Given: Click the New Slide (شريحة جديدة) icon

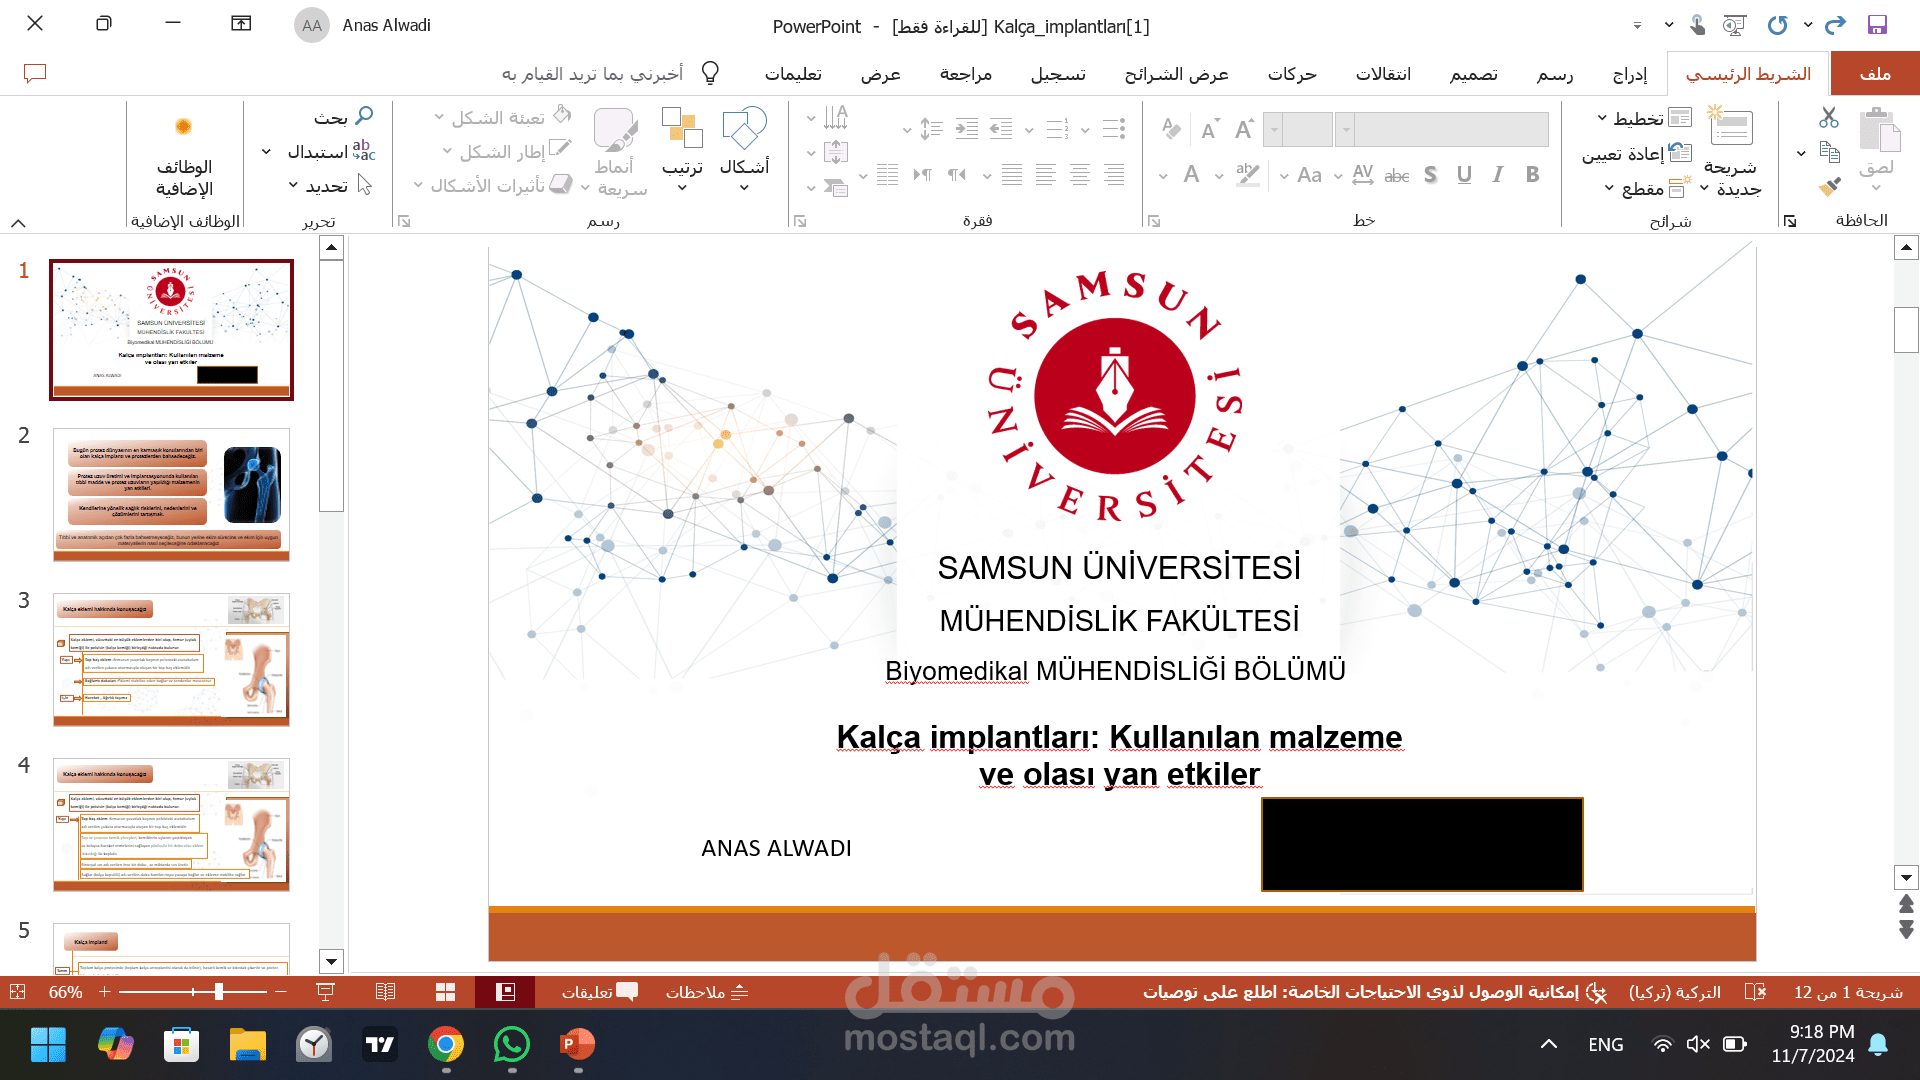Looking at the screenshot, I should (x=1730, y=128).
